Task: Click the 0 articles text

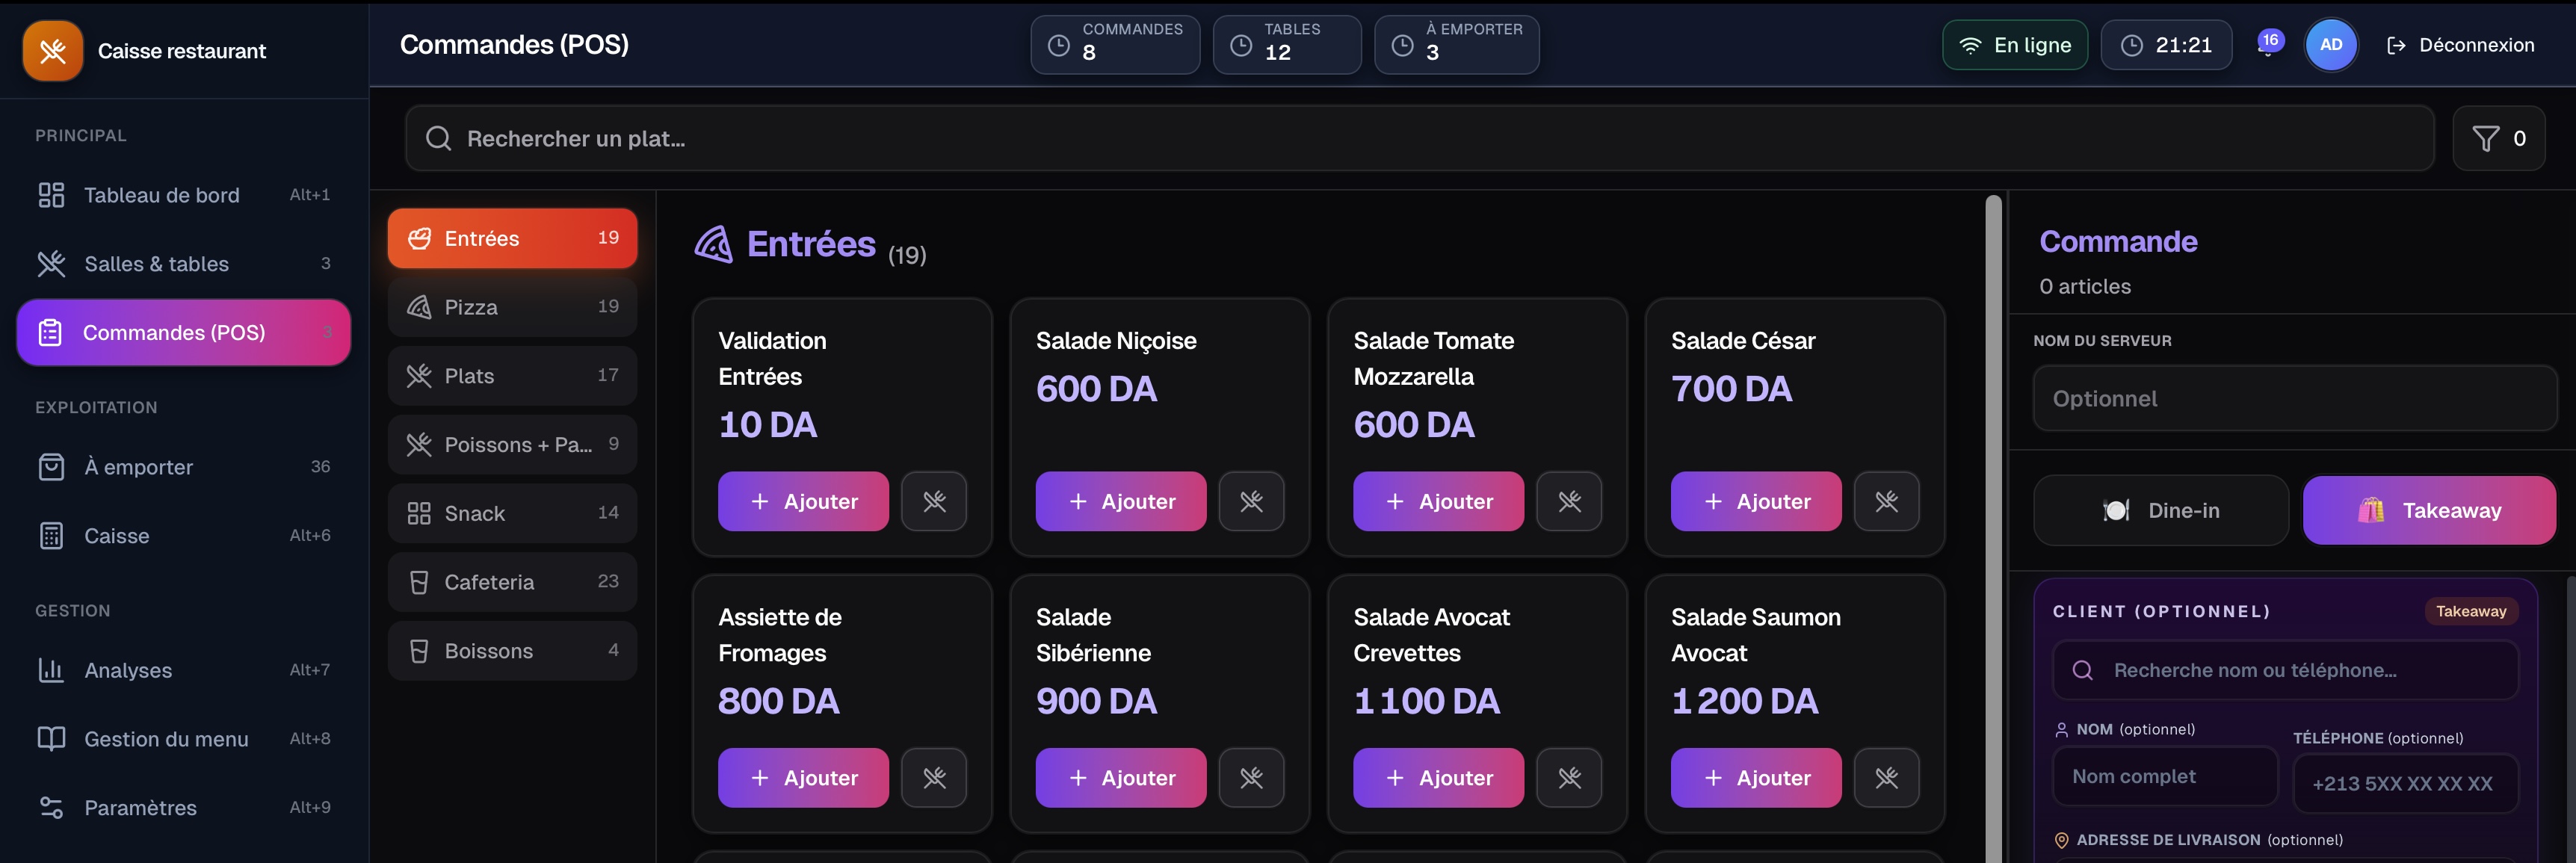Action: tap(2085, 286)
